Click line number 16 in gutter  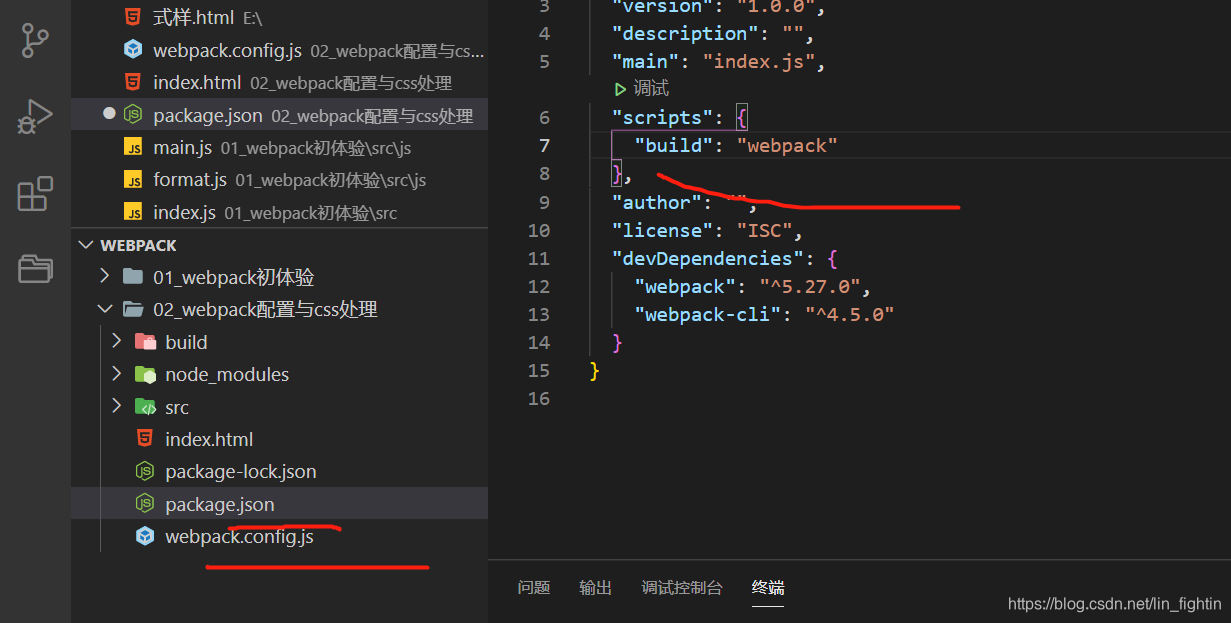coord(539,398)
